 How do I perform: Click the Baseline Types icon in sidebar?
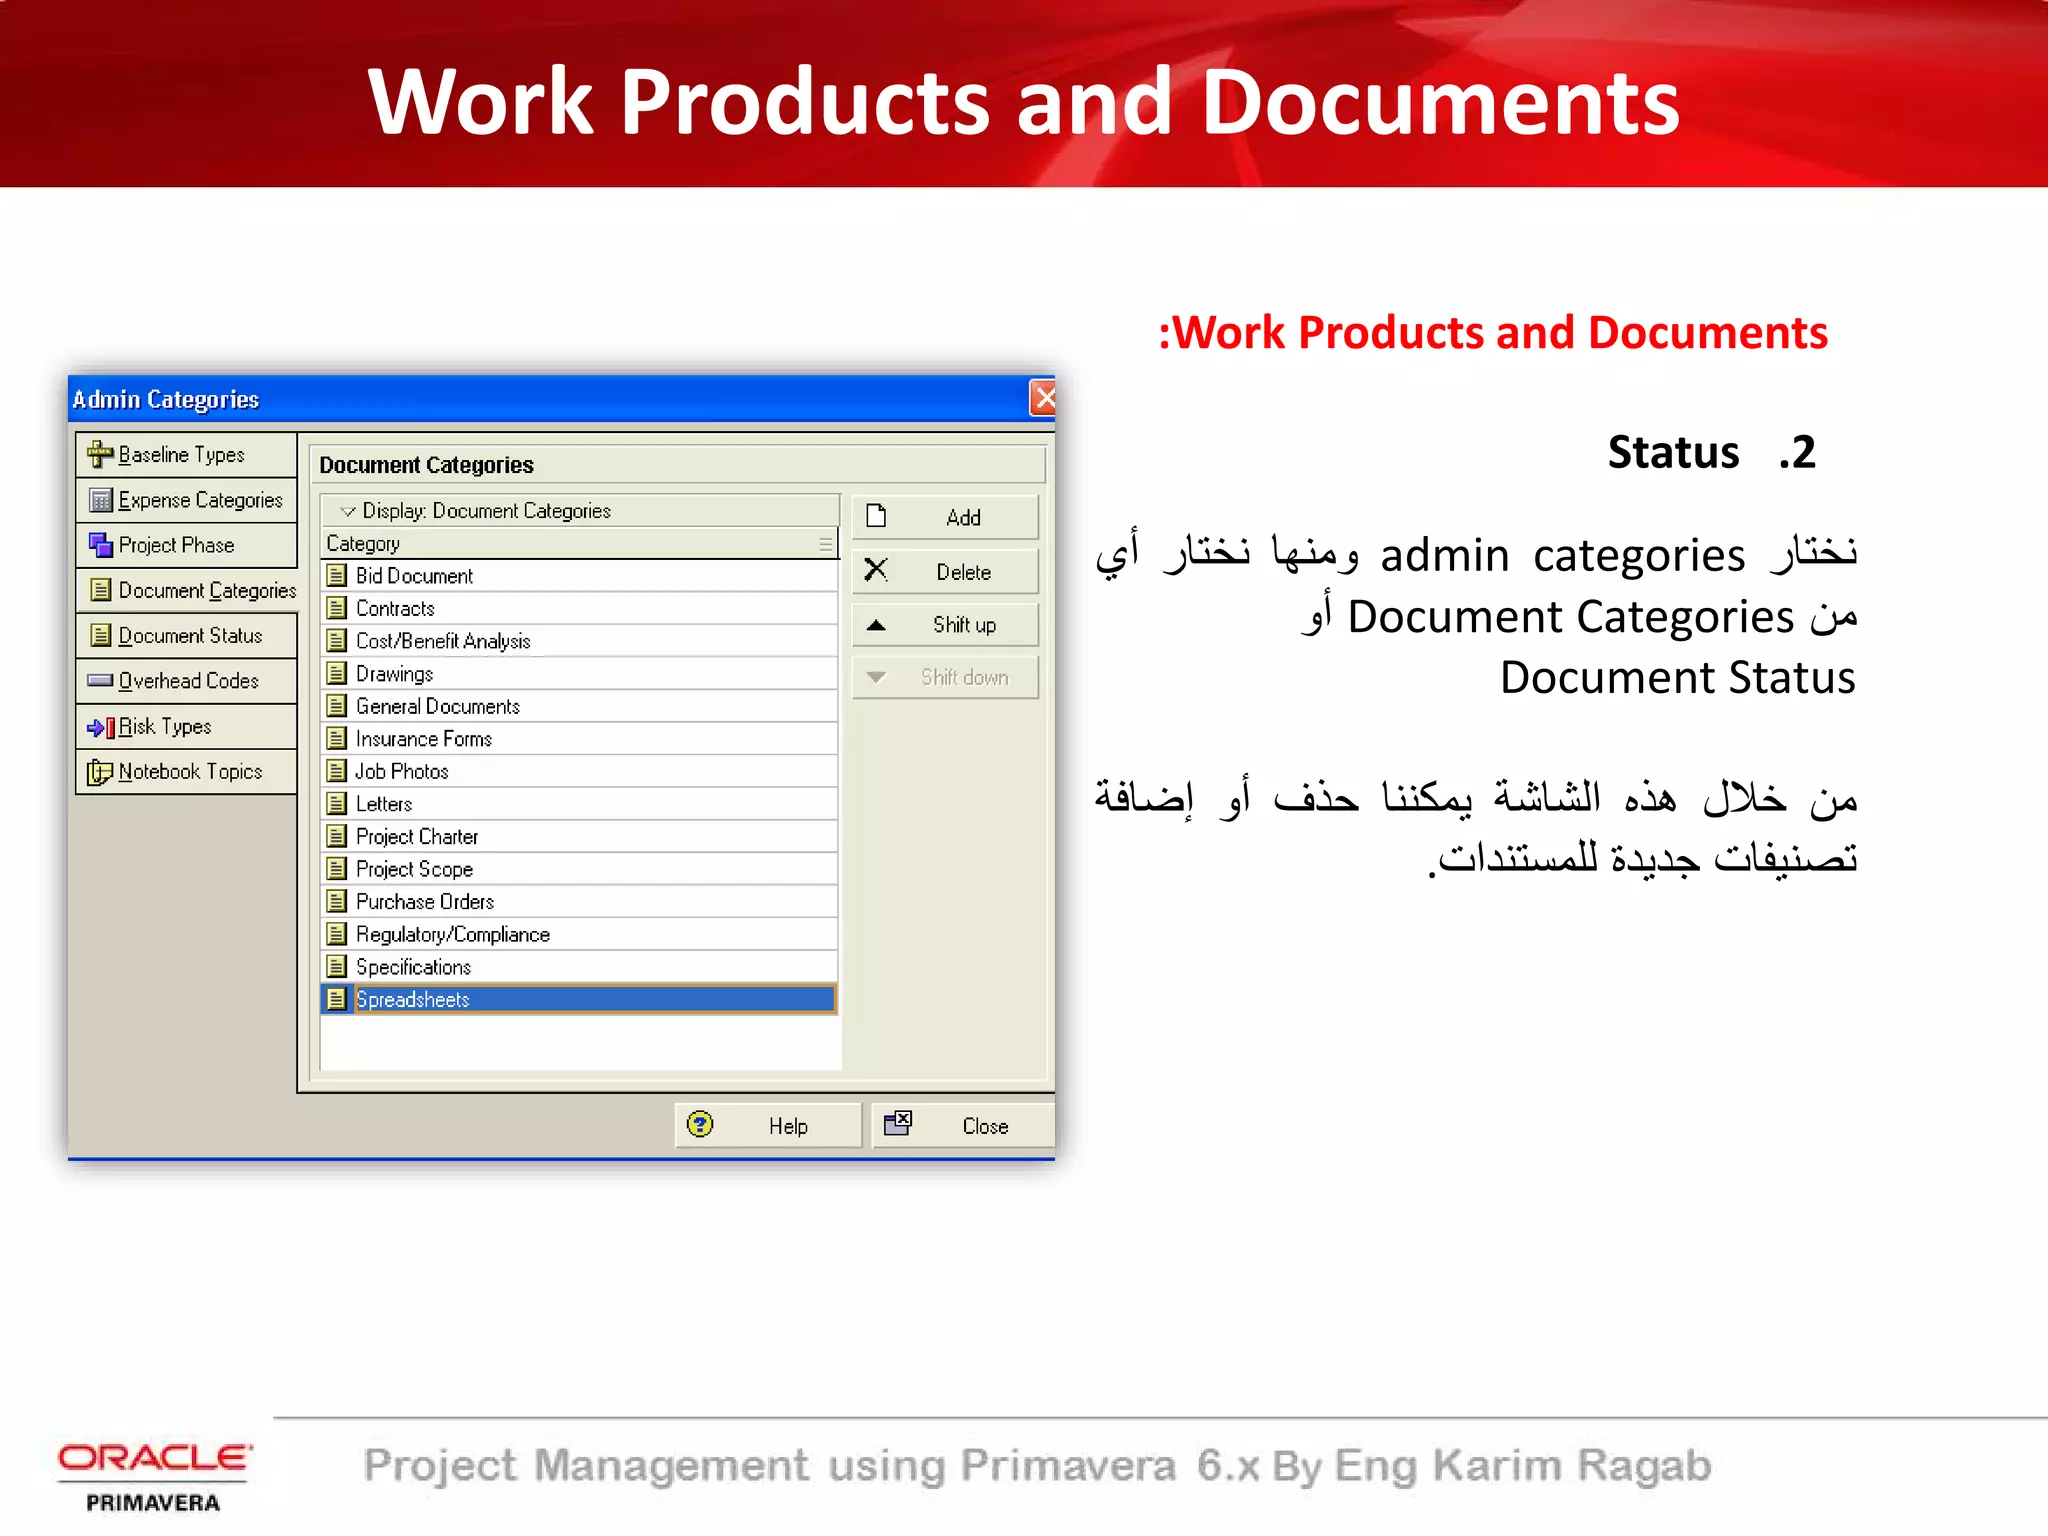click(100, 454)
